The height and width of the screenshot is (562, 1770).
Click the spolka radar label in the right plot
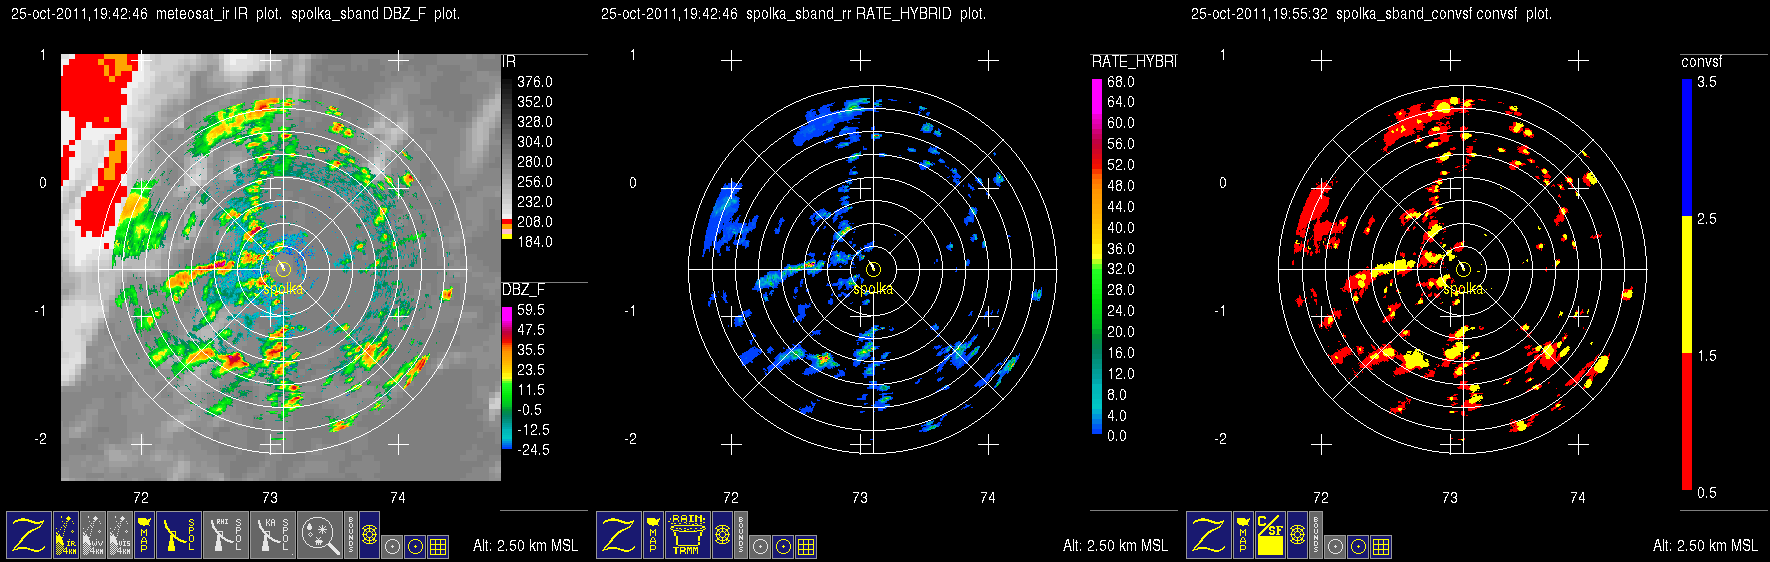coord(1463,289)
